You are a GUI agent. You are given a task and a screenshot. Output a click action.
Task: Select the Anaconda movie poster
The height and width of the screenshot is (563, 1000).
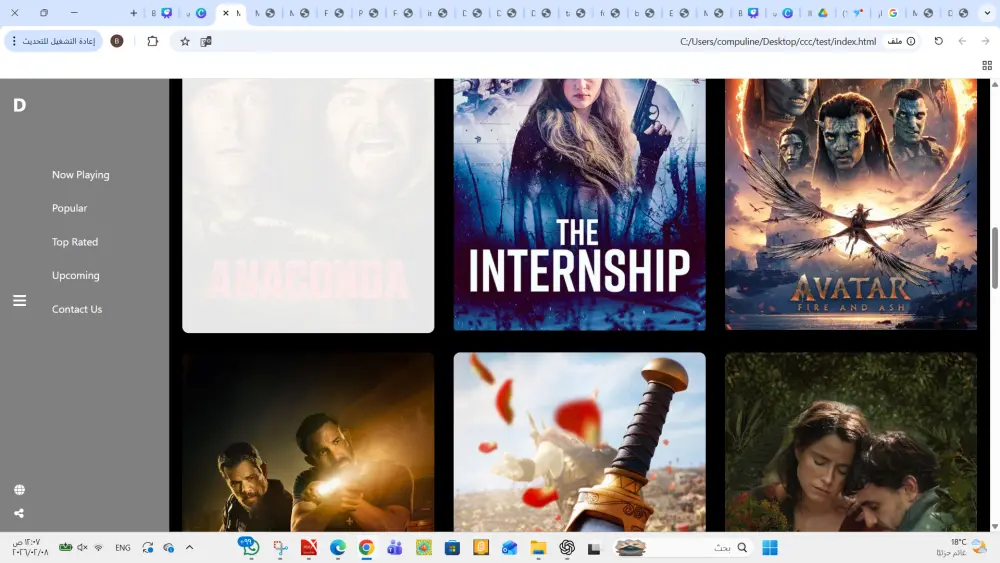308,205
